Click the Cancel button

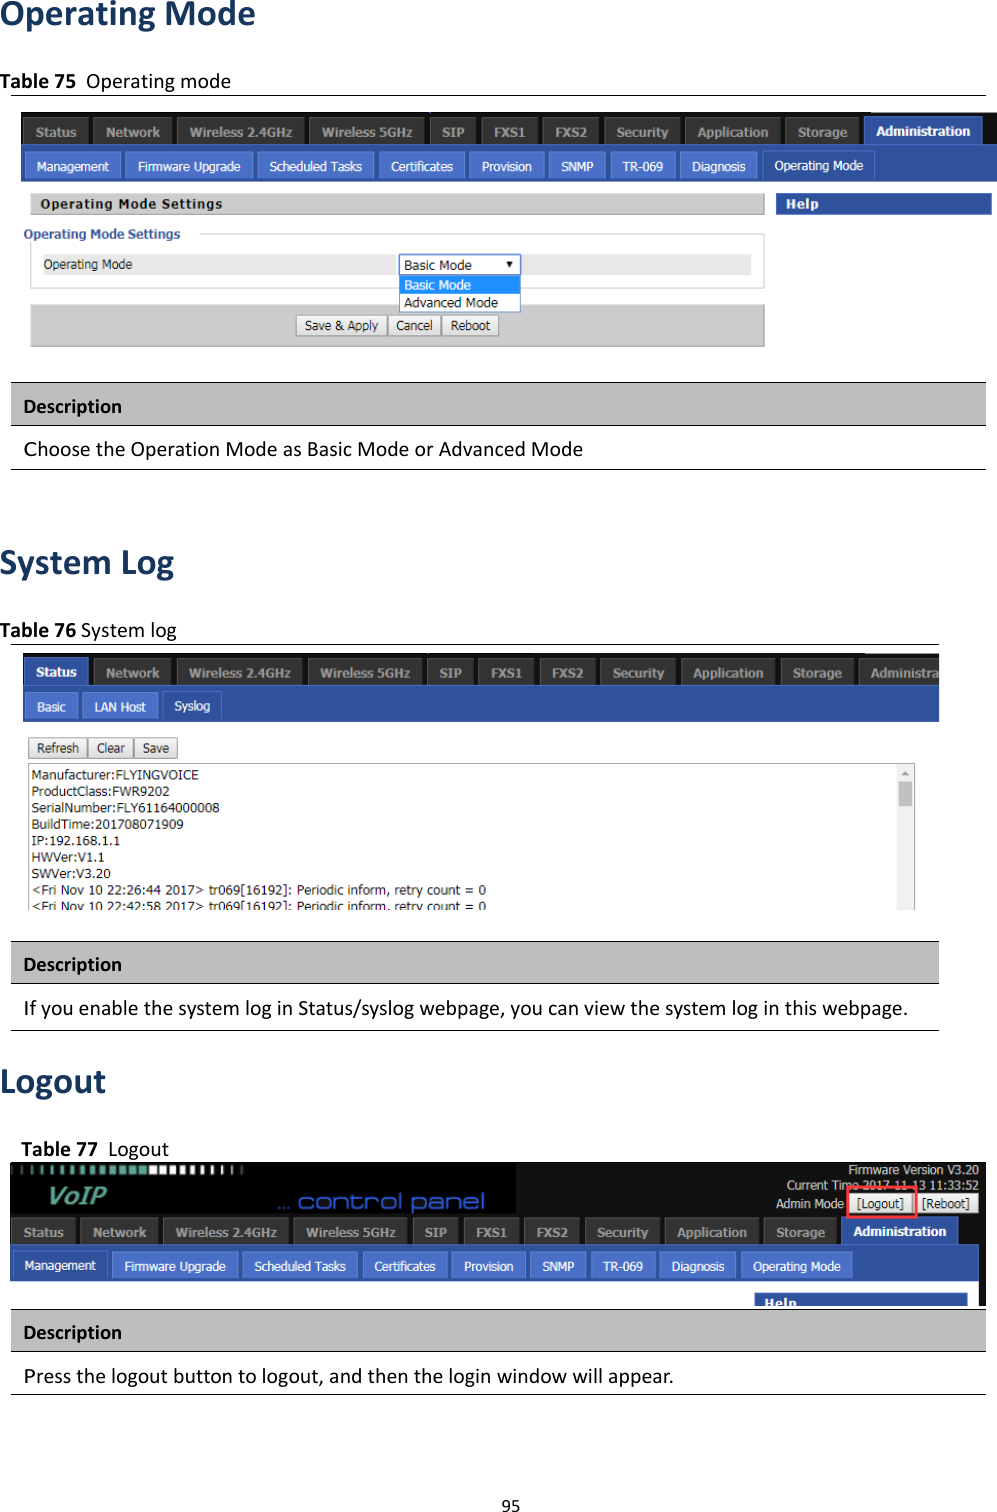click(414, 325)
